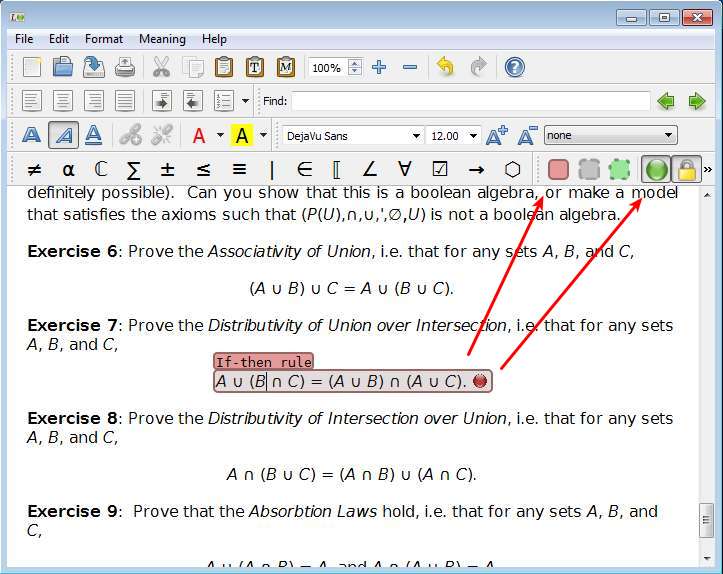
Task: Open the 'none' style dropdown
Action: tap(610, 135)
